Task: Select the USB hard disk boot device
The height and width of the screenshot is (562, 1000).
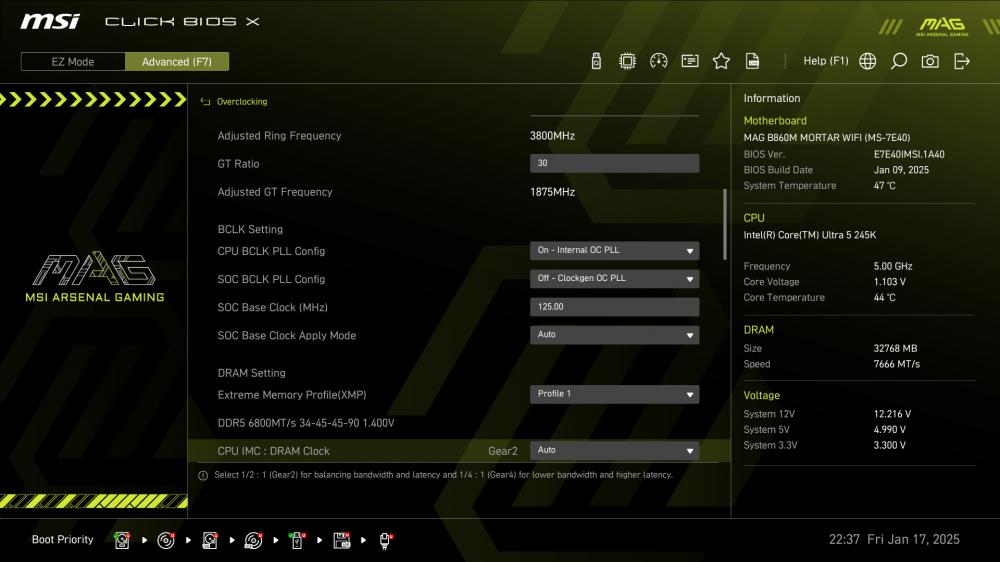Action: 210,540
